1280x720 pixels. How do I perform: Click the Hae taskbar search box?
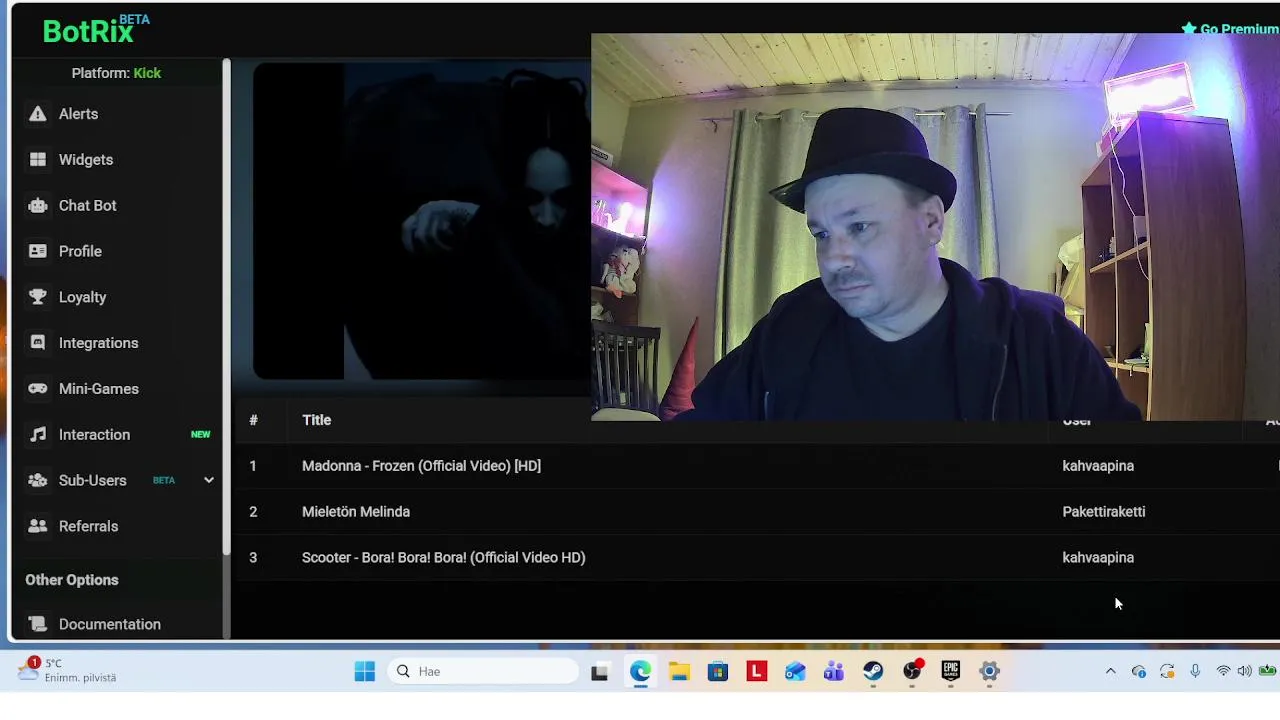click(x=485, y=671)
